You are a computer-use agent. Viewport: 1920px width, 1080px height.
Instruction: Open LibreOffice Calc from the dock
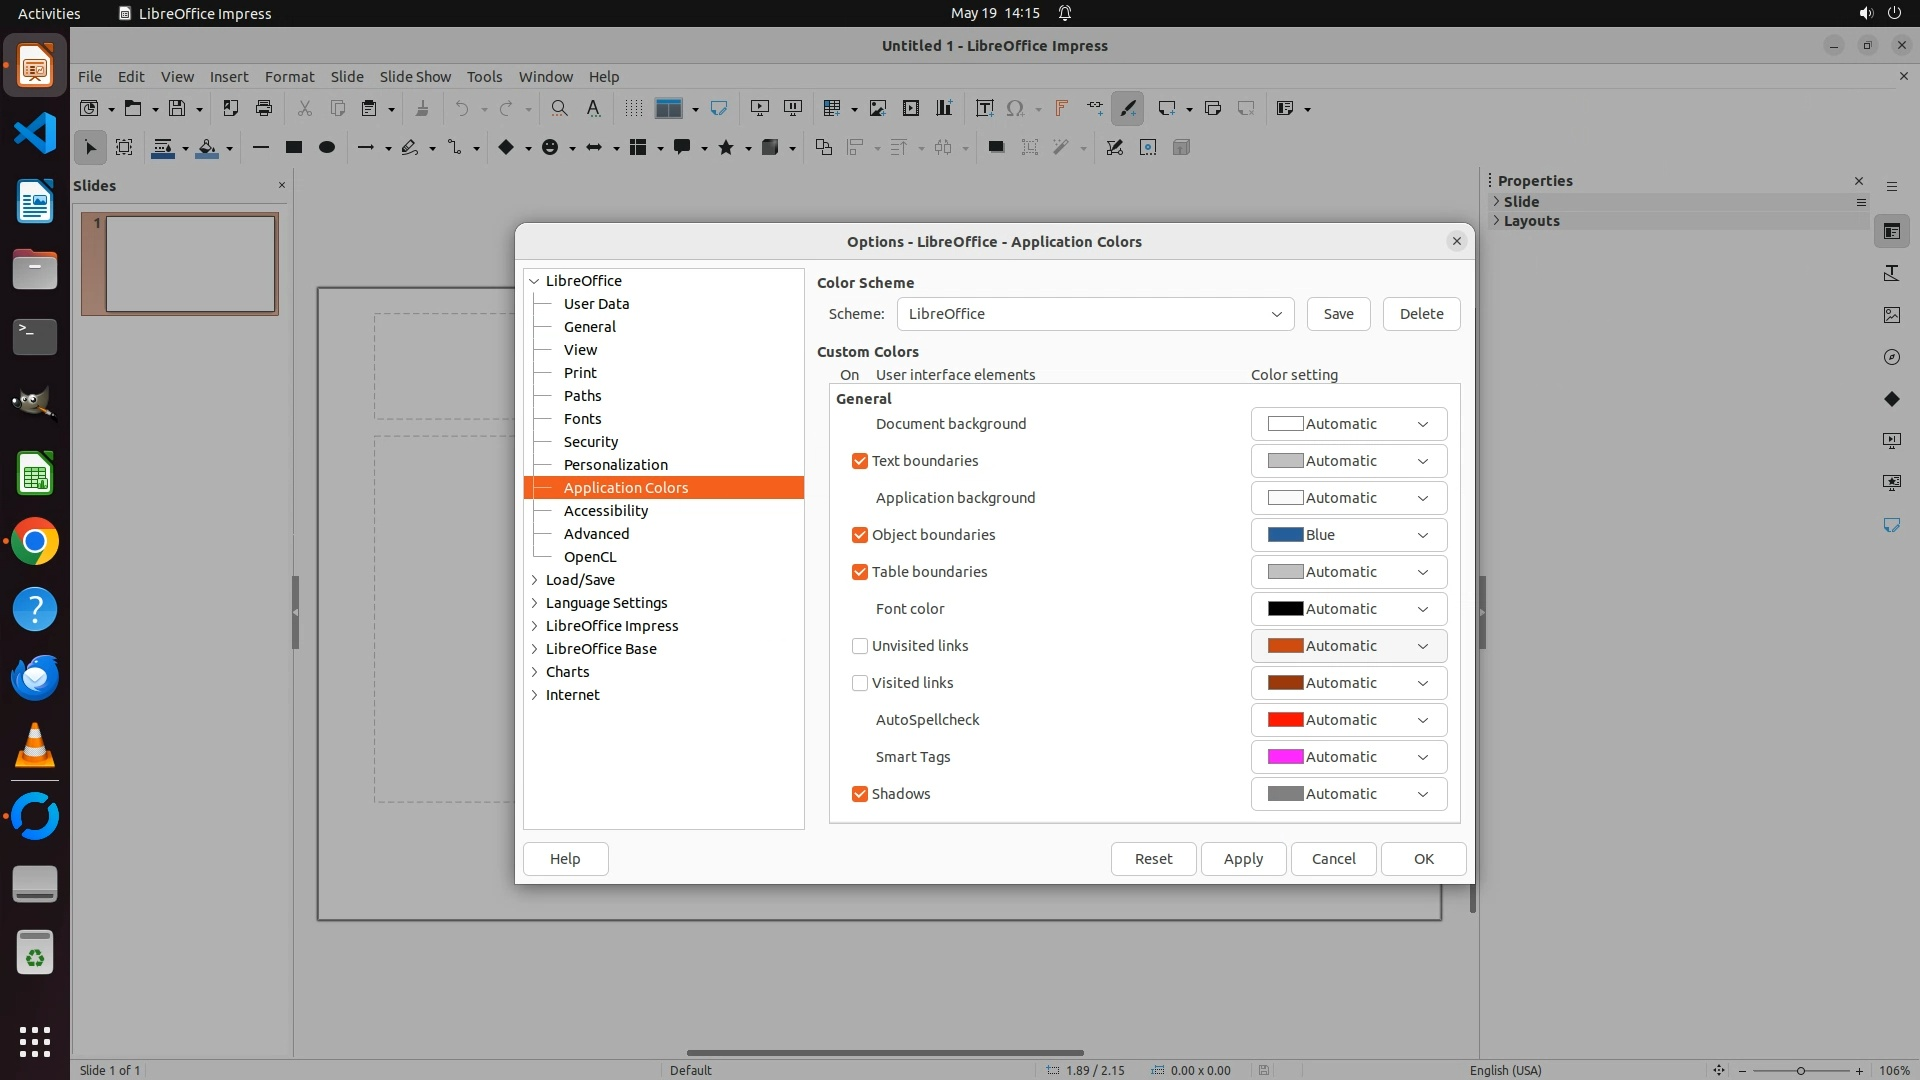coord(35,474)
